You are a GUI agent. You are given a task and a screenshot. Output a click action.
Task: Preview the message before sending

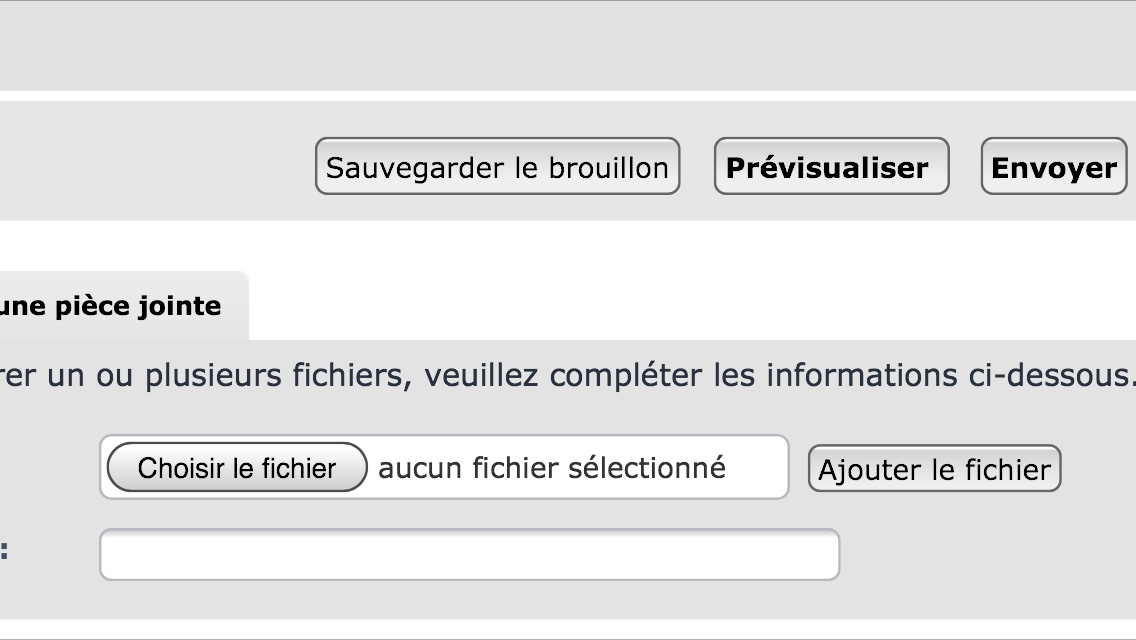(x=830, y=167)
